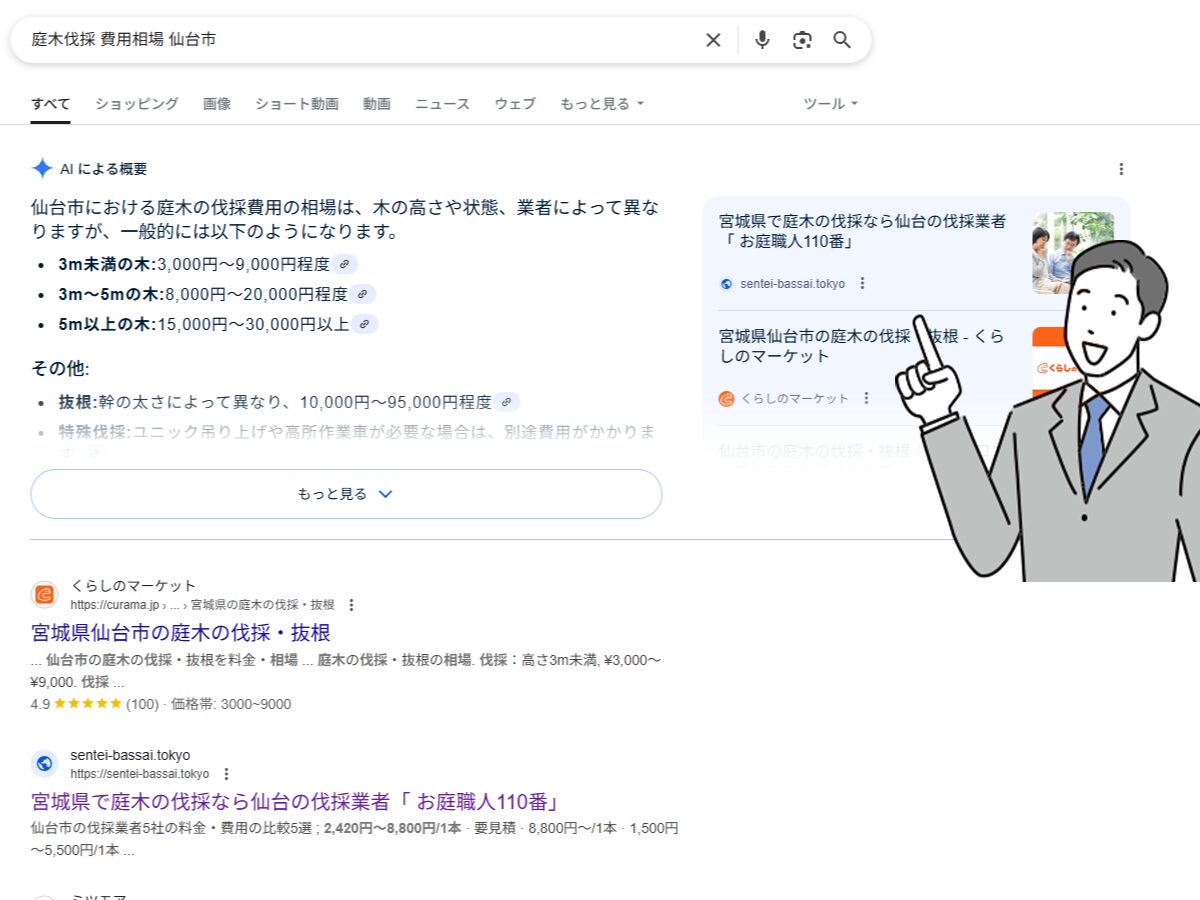The width and height of the screenshot is (1200, 900).
Task: Open source card 宮城県仙台市の庭木の伐採・抜根 - くらしのマーケット
Action: click(x=861, y=346)
